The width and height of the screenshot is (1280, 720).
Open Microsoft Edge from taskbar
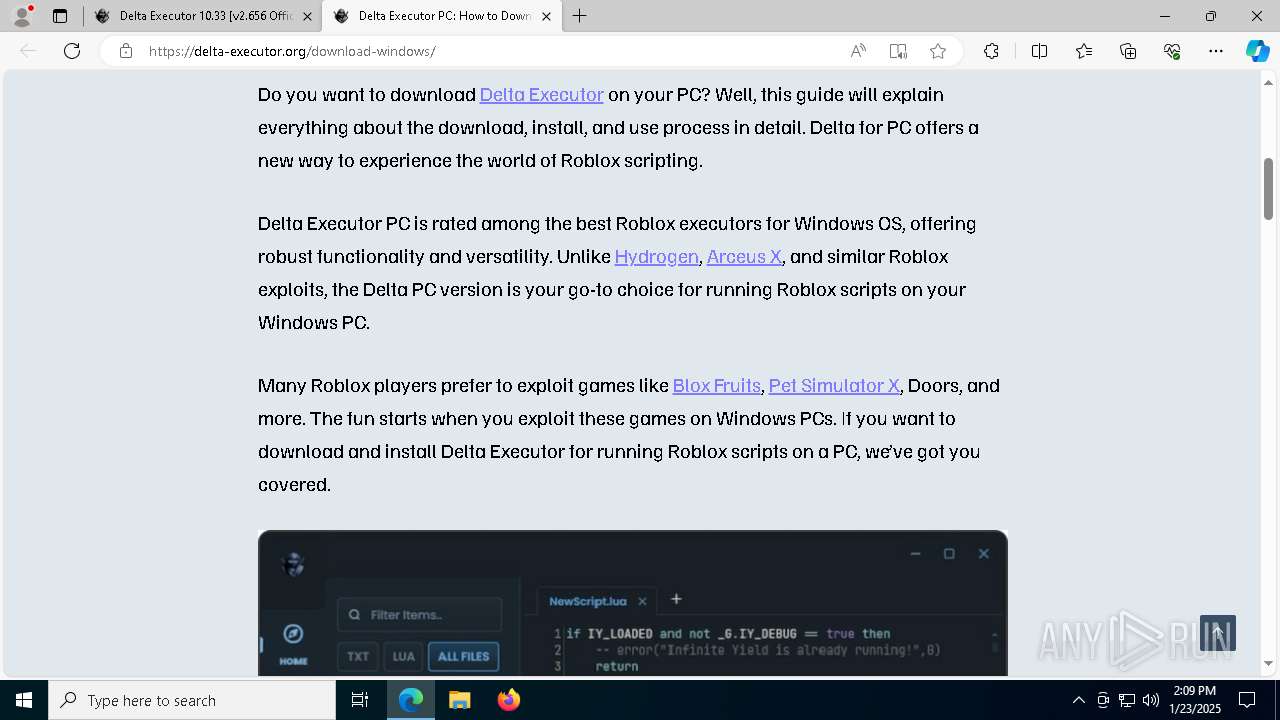point(411,700)
